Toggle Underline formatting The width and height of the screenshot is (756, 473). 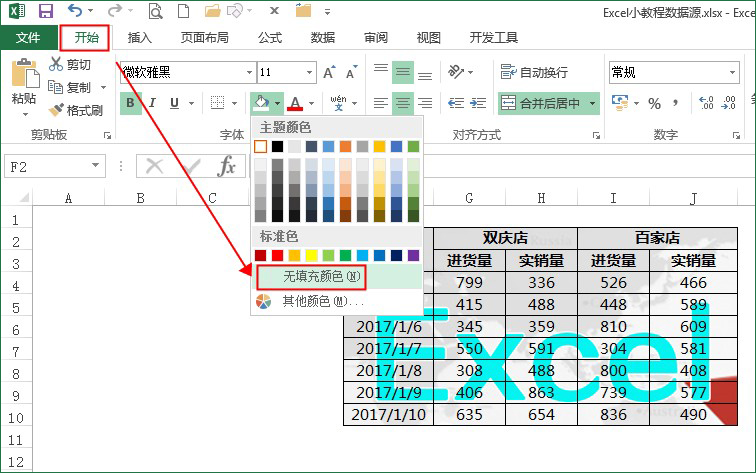click(175, 103)
